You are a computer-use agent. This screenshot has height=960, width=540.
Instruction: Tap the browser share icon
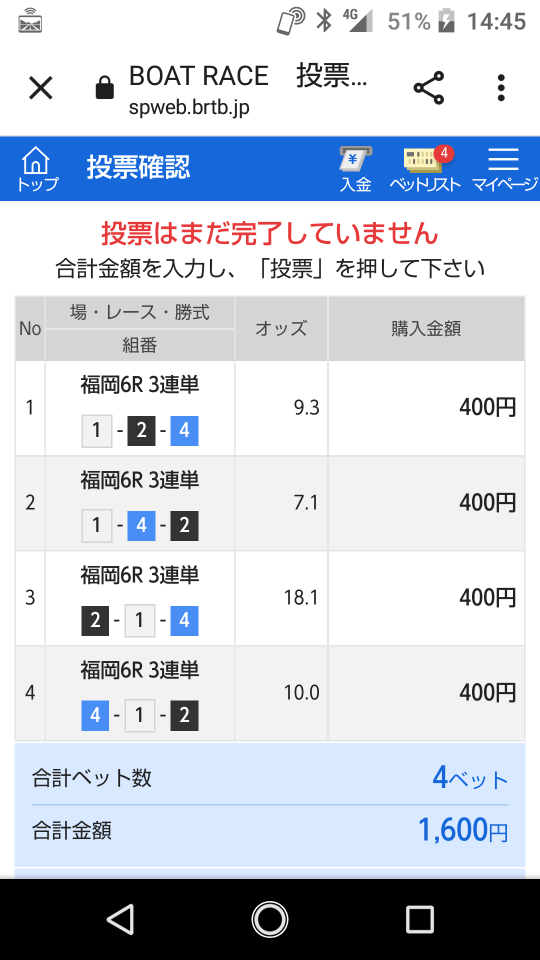(x=429, y=88)
